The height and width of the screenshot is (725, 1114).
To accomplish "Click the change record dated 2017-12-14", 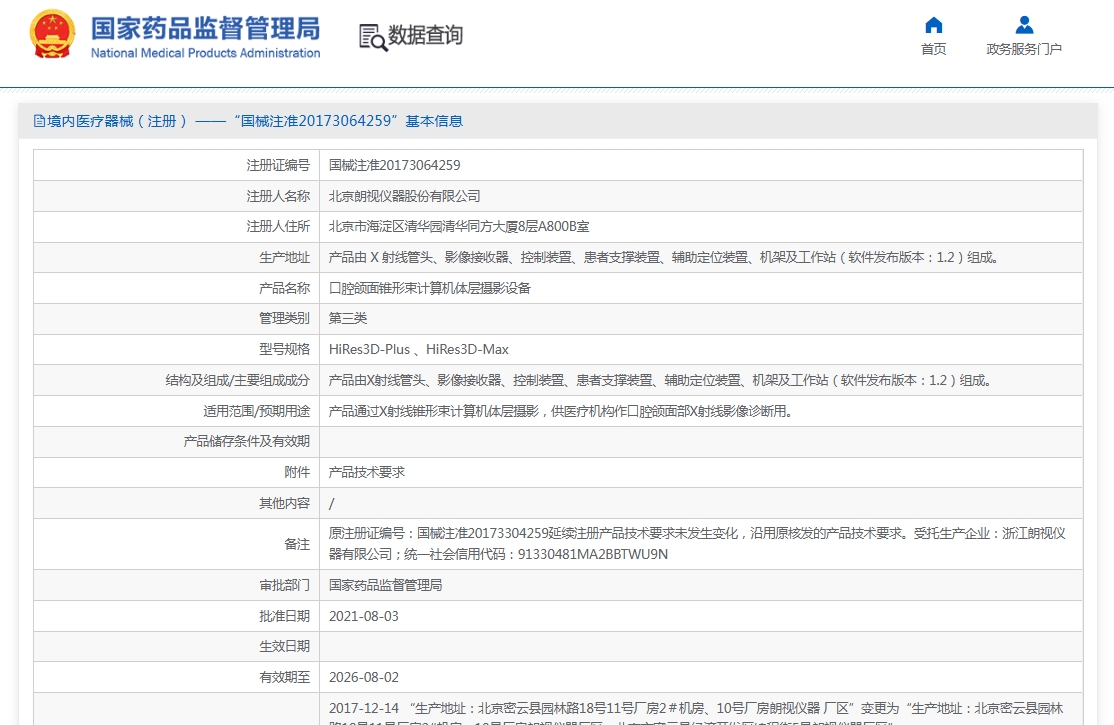I will pos(696,713).
